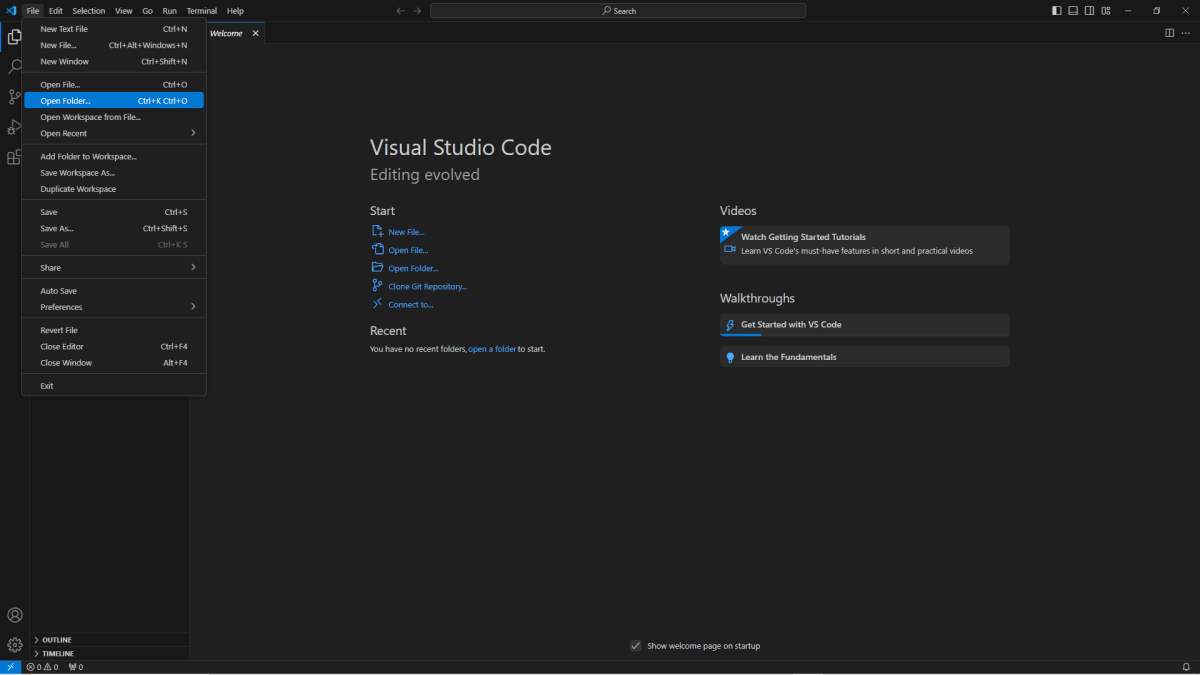The image size is (1200, 675).
Task: Toggle Auto Save in File menu
Action: pos(114,291)
